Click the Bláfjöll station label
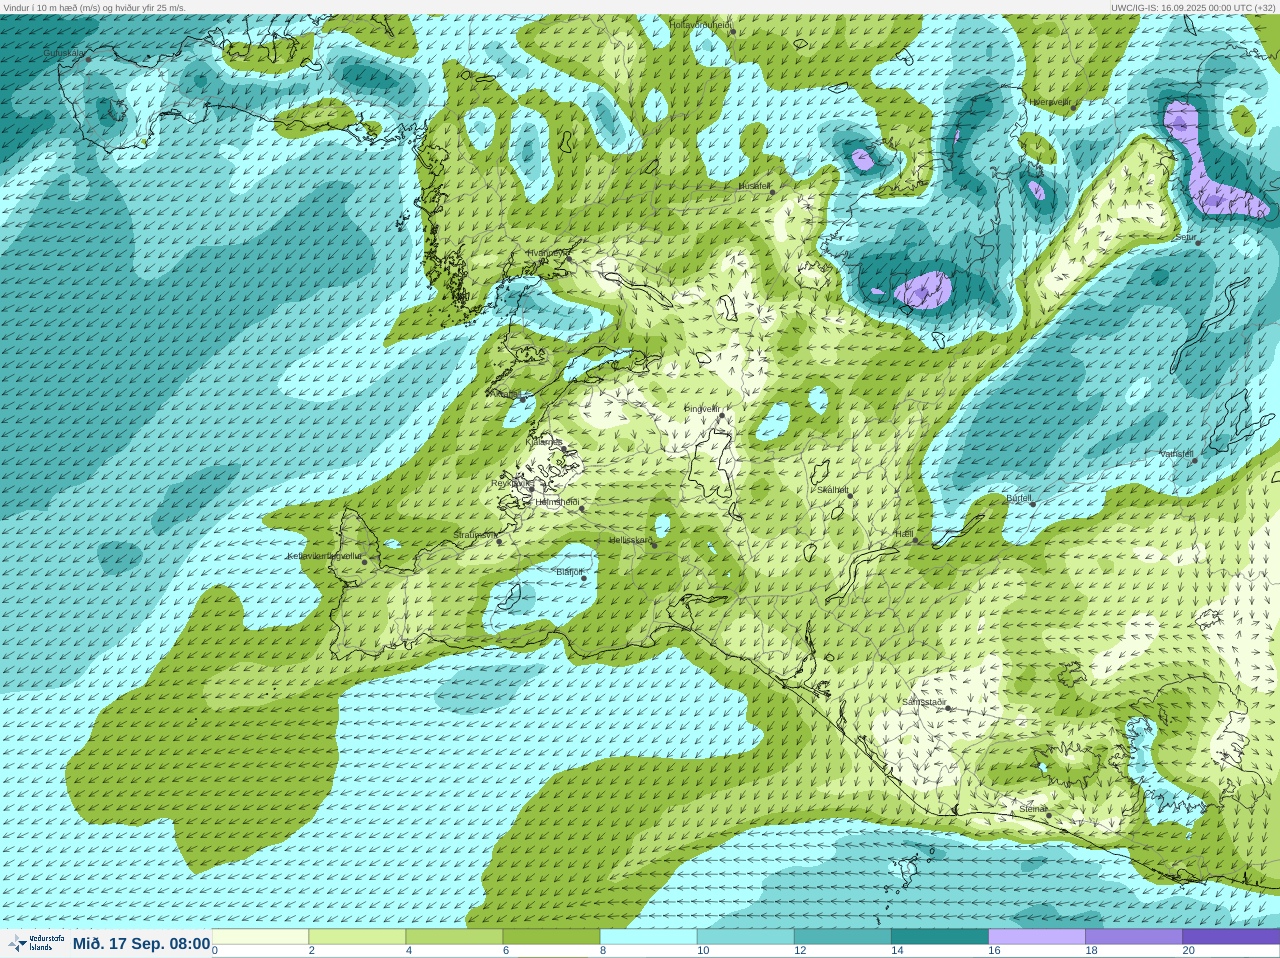Viewport: 1280px width, 958px height. [569, 572]
